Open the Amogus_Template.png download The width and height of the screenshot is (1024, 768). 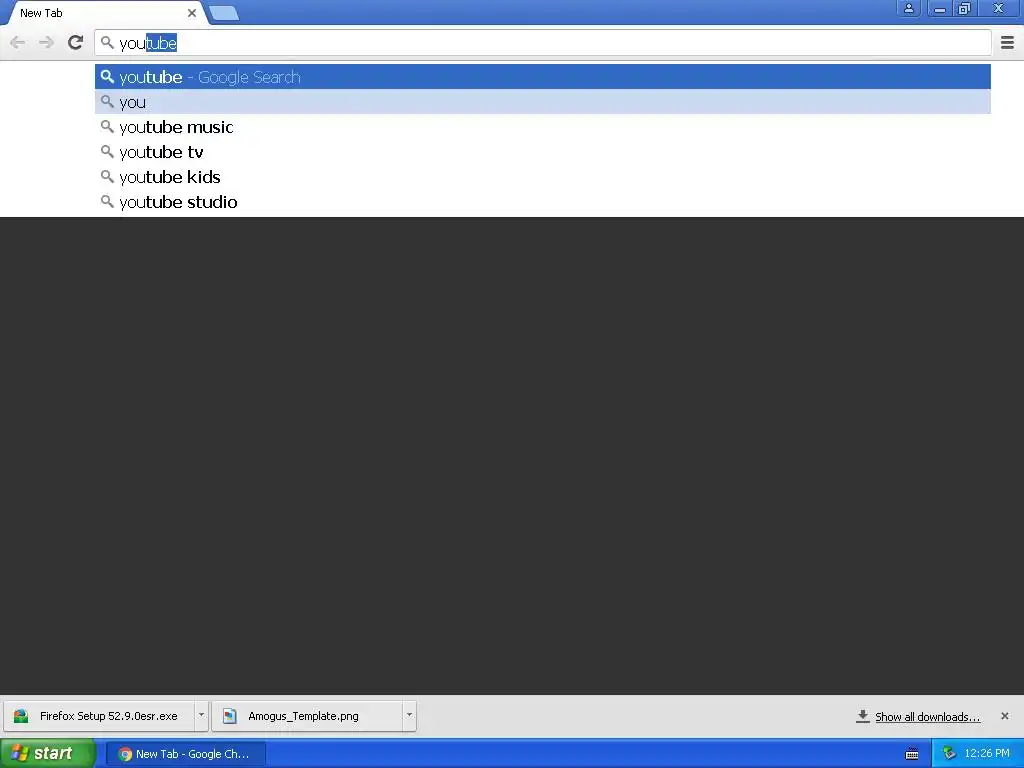click(308, 716)
